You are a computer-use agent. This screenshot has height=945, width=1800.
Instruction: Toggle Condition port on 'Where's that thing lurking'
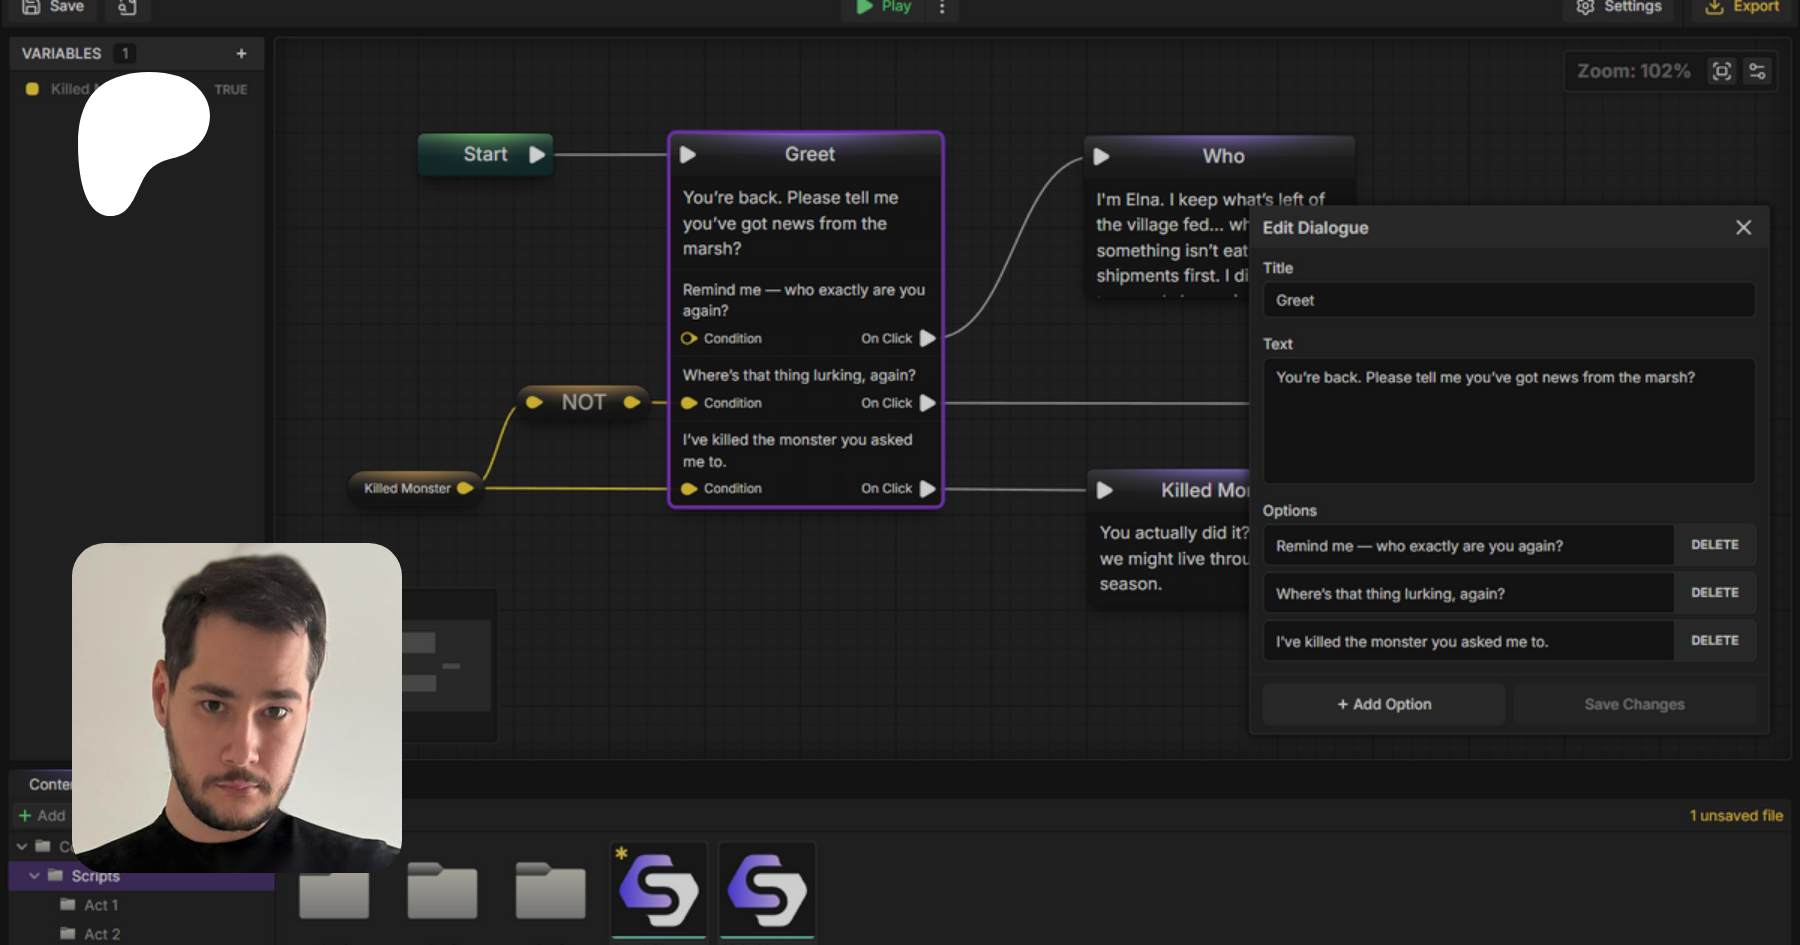689,403
